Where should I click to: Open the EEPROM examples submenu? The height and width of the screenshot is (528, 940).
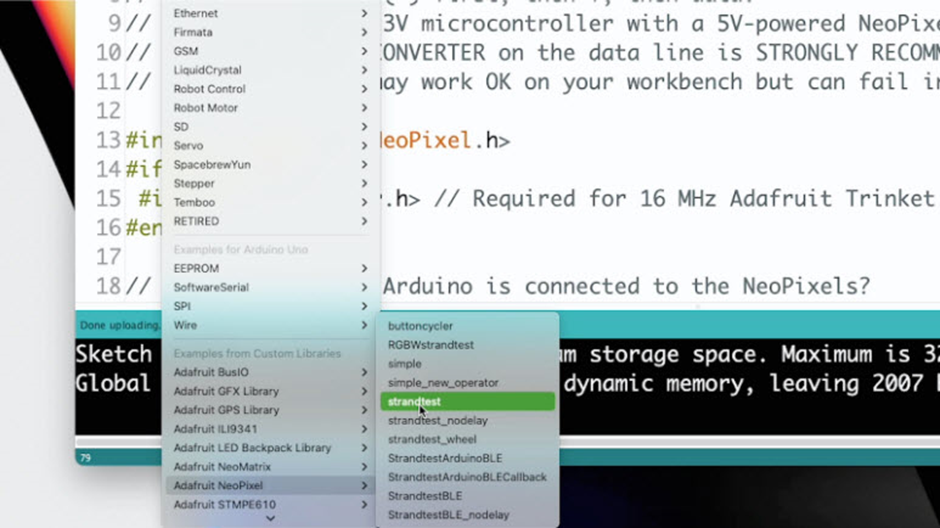click(x=270, y=268)
